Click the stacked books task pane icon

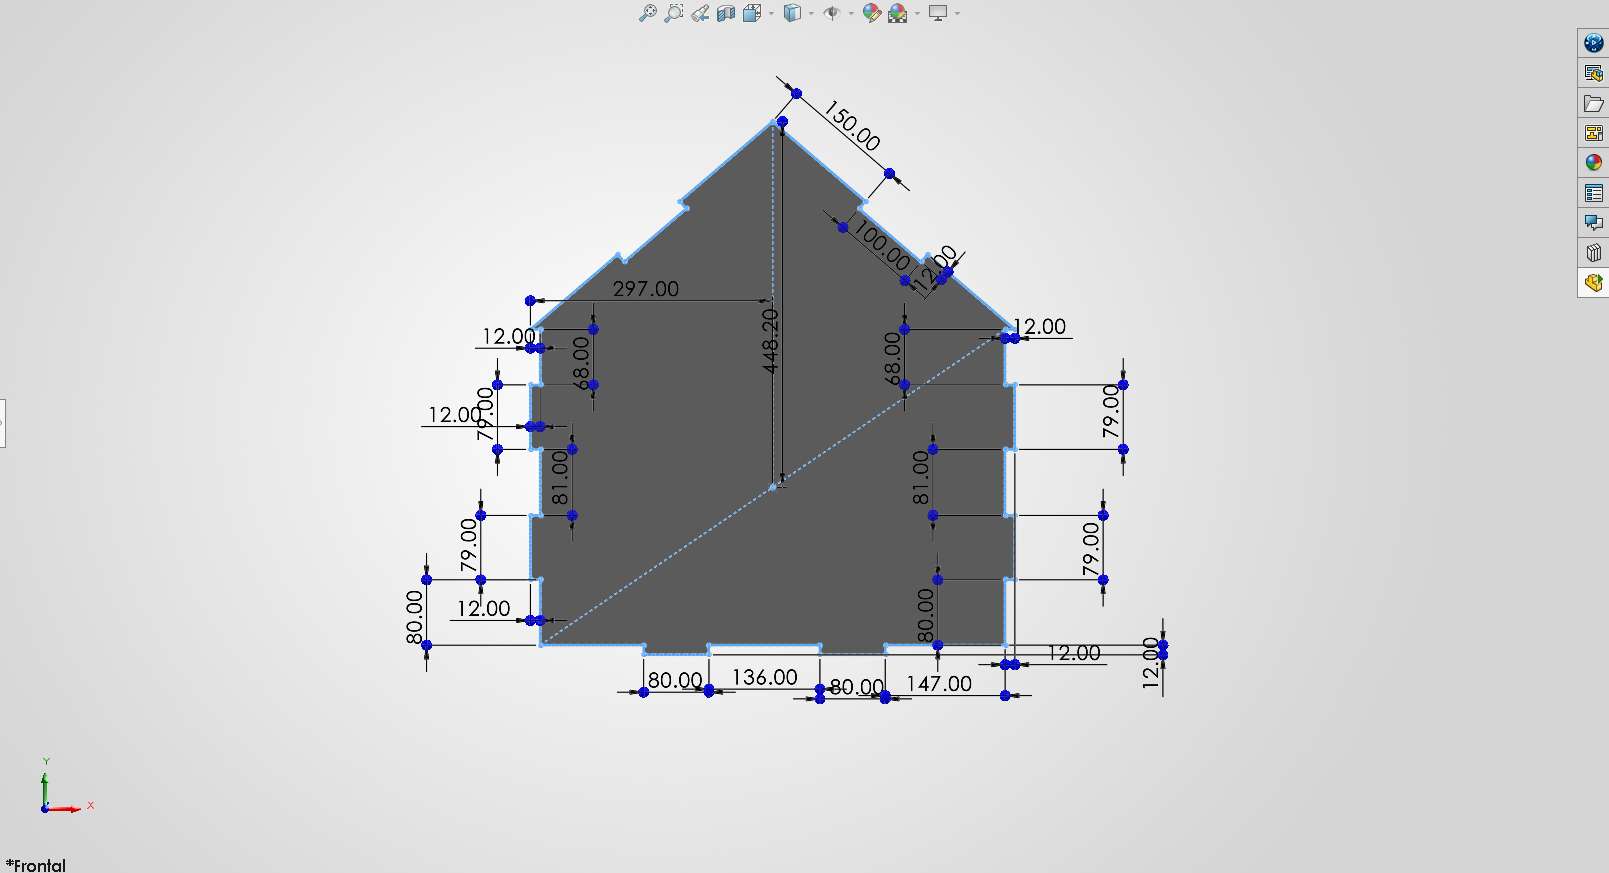(x=1594, y=253)
